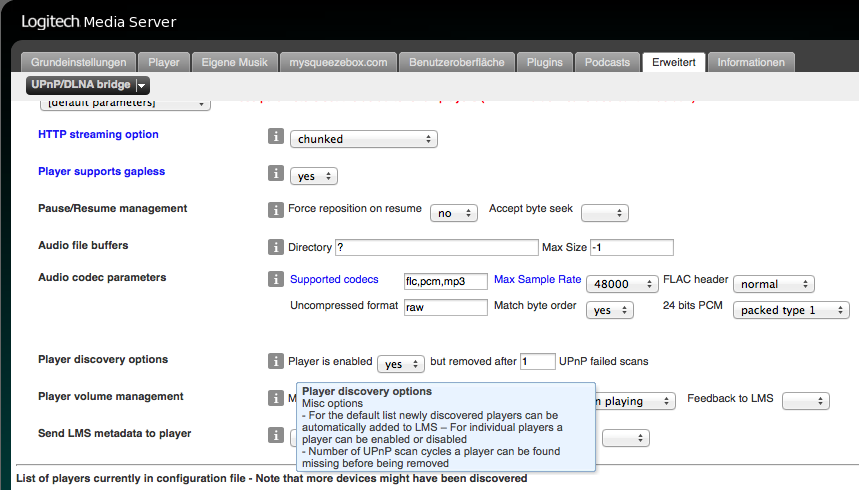Screen dimensions: 859x490
Task: Click info icon for Player volume management
Action: point(276,398)
